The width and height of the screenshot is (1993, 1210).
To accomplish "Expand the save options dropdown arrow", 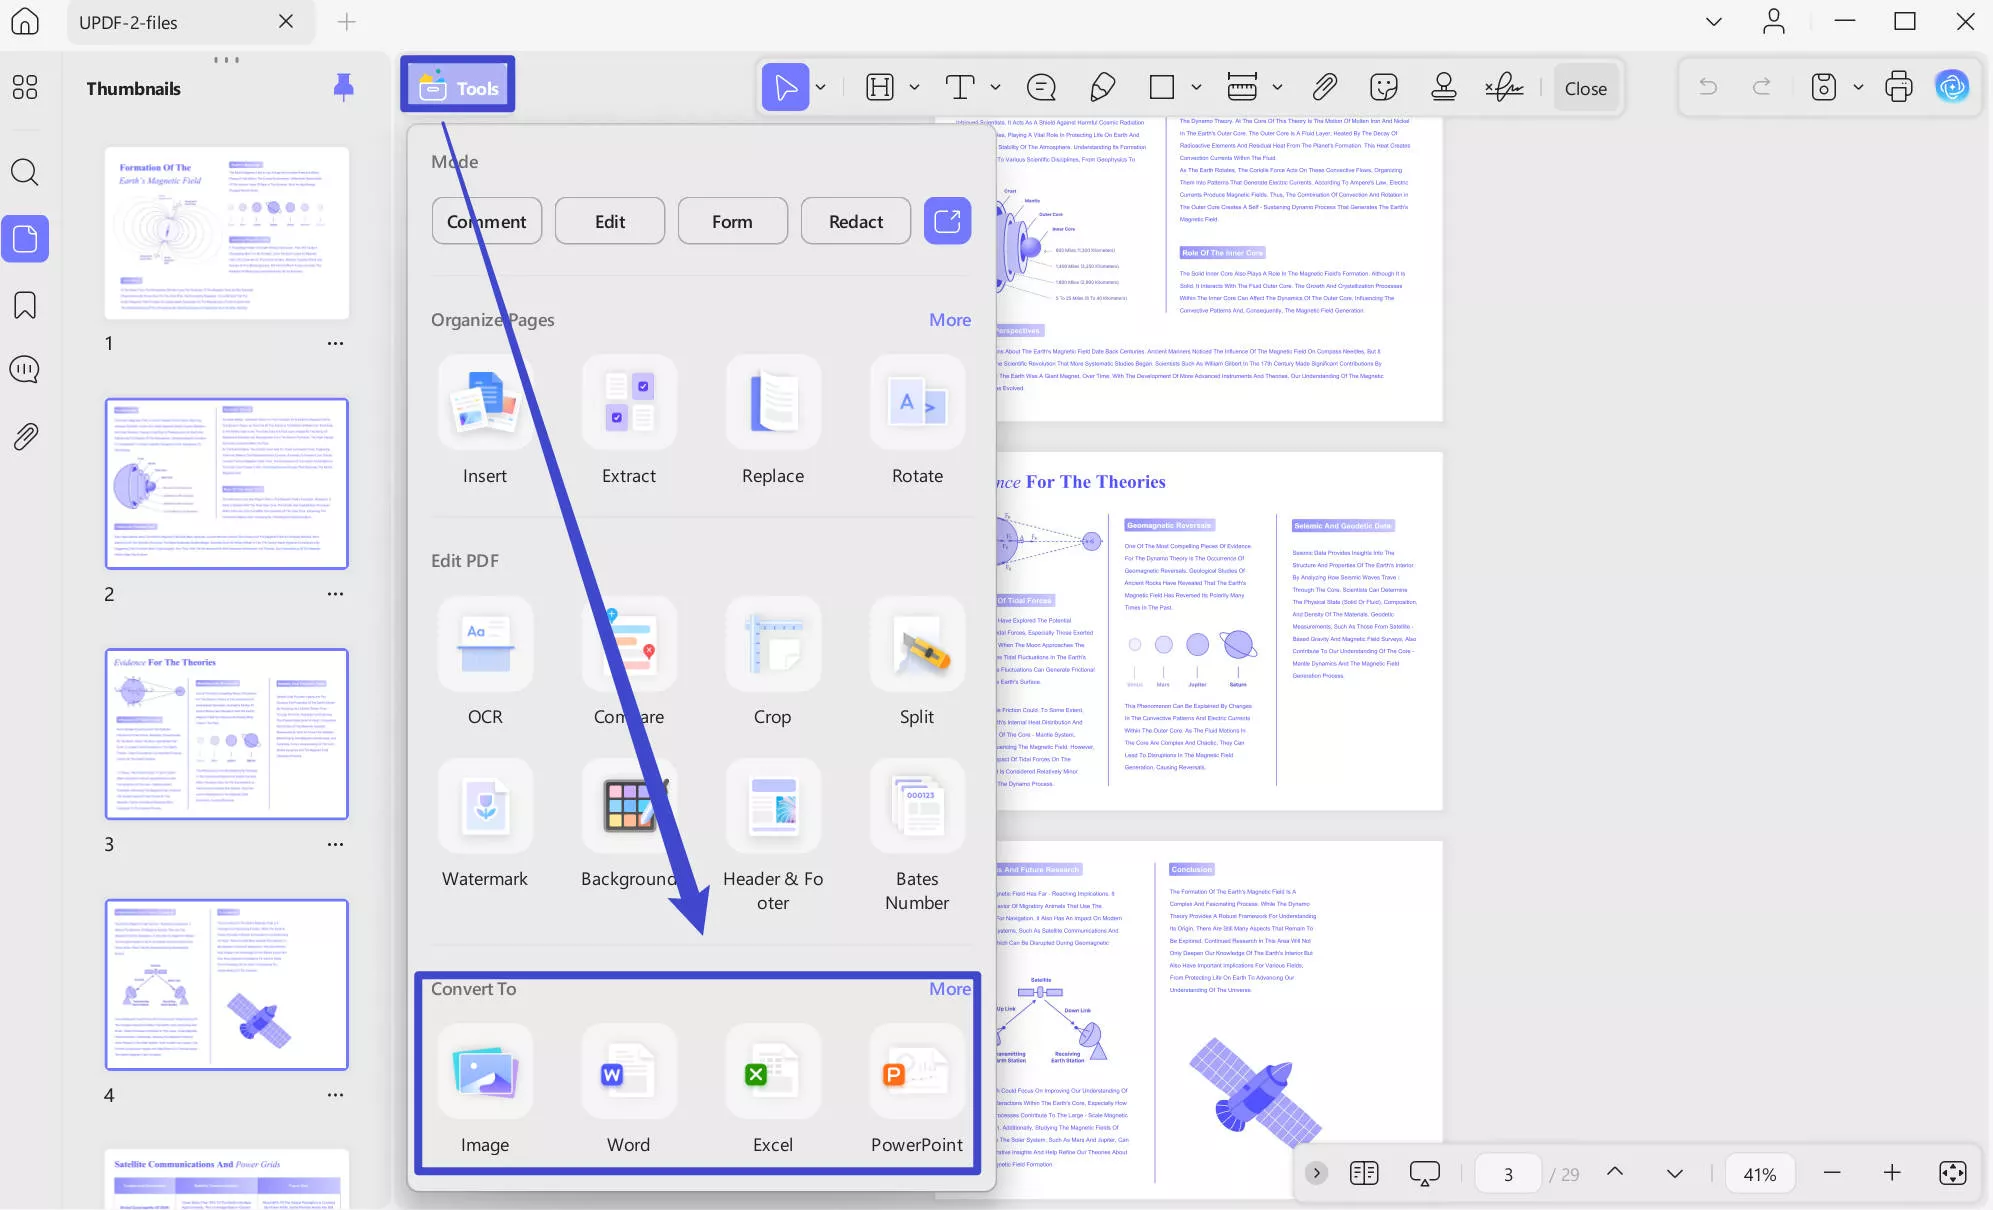I will click(1858, 88).
